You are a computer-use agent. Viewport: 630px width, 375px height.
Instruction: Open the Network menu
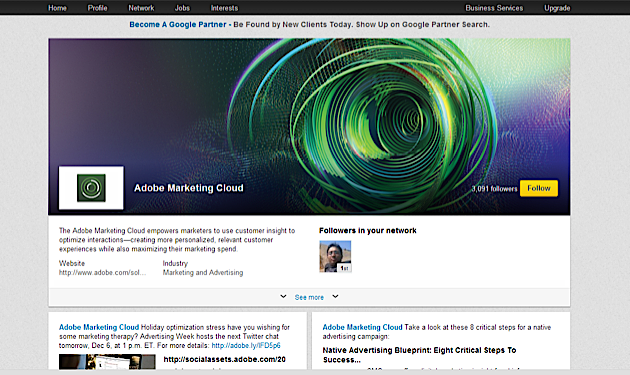141,8
